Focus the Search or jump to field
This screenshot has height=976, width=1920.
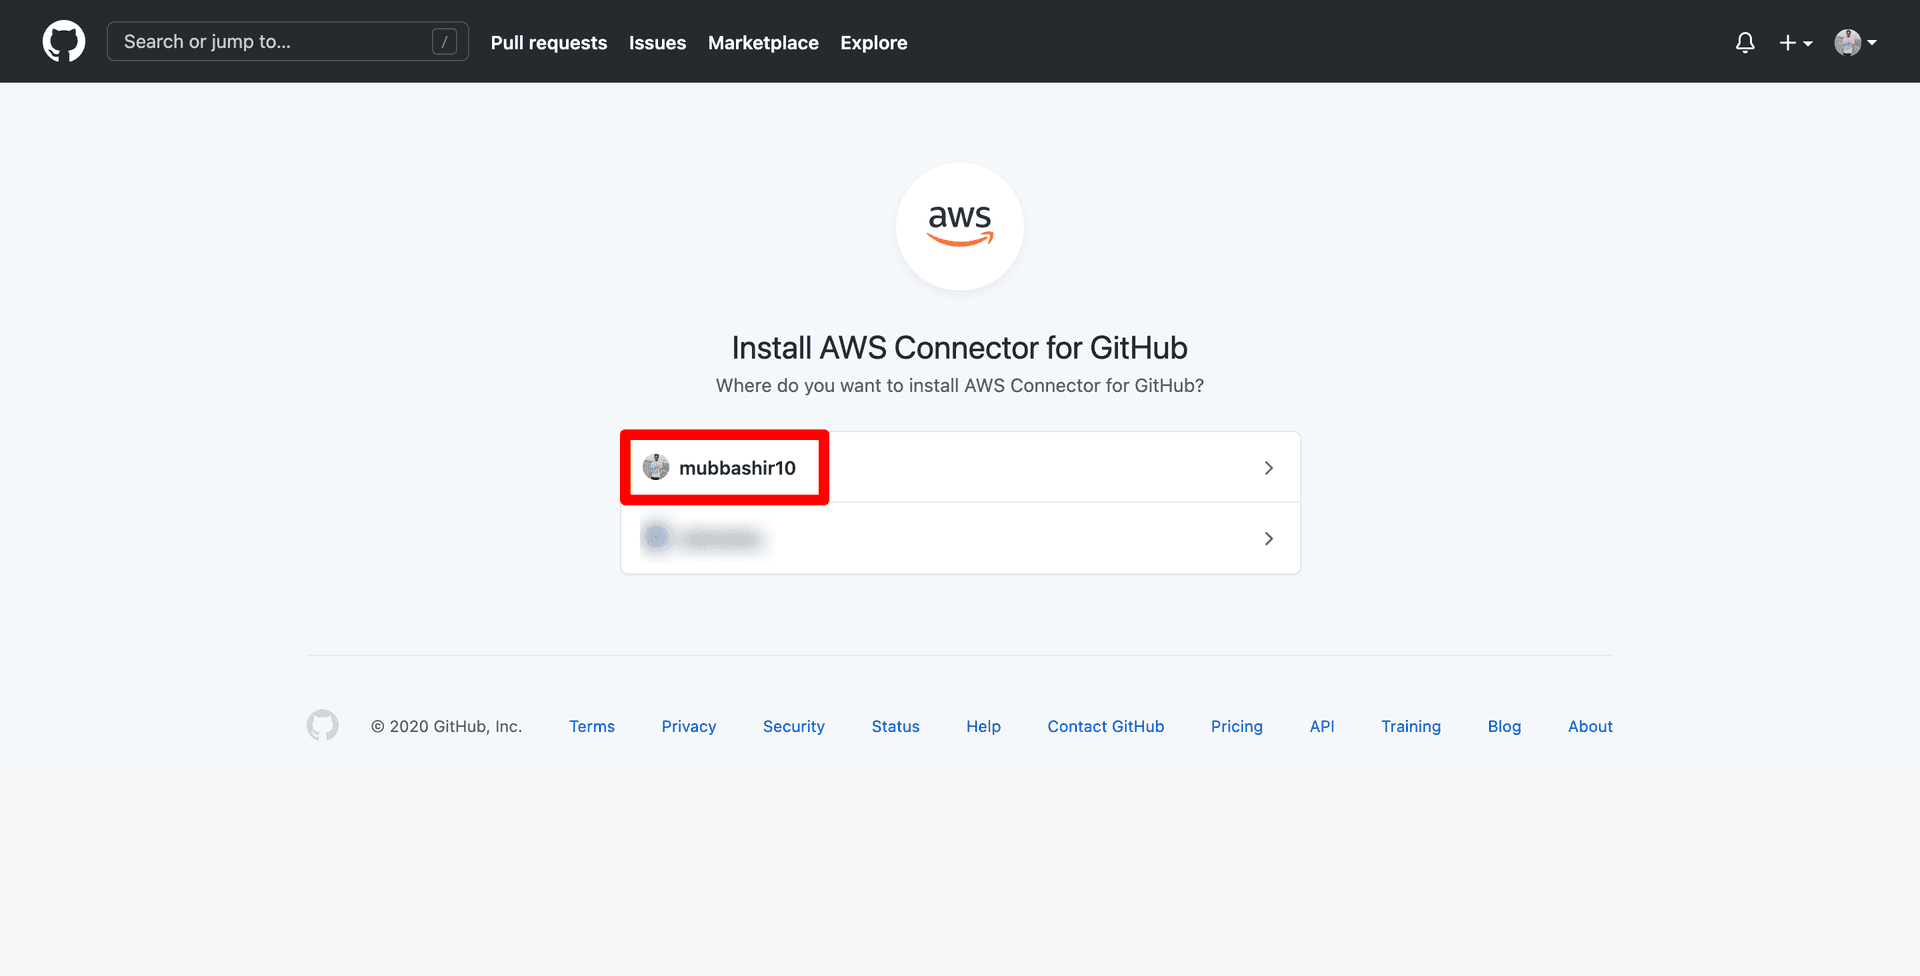coord(288,41)
